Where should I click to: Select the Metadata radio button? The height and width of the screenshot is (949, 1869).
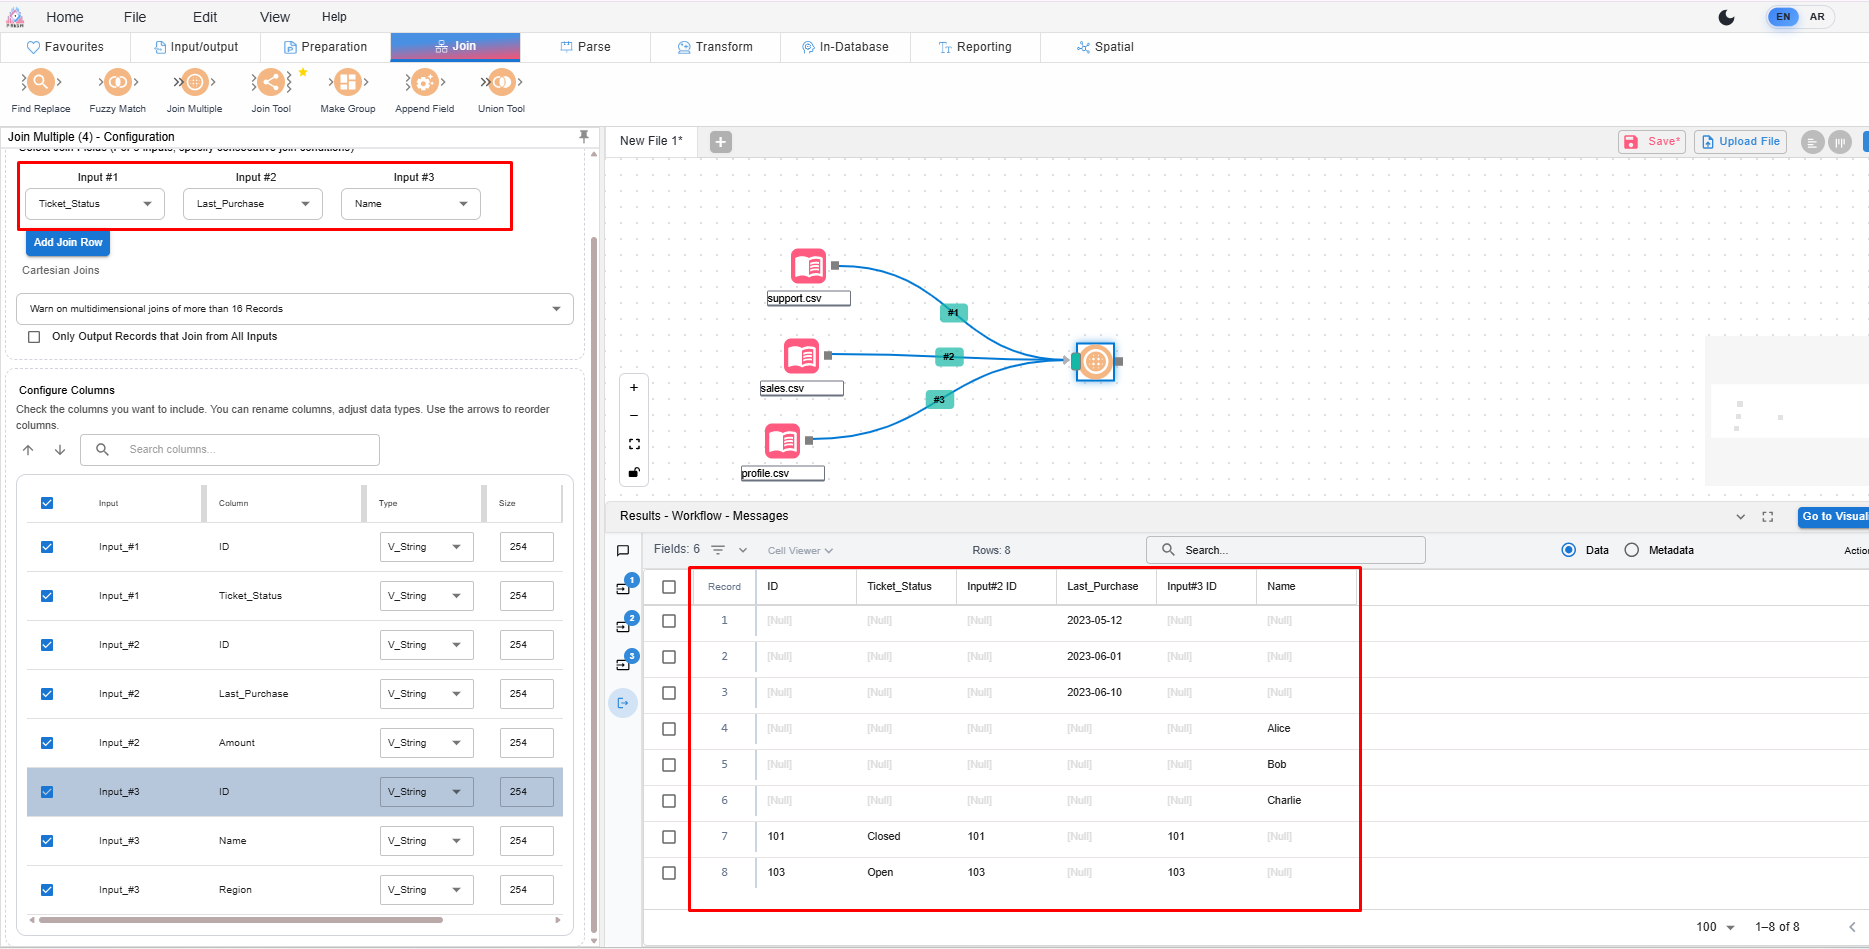(x=1632, y=550)
